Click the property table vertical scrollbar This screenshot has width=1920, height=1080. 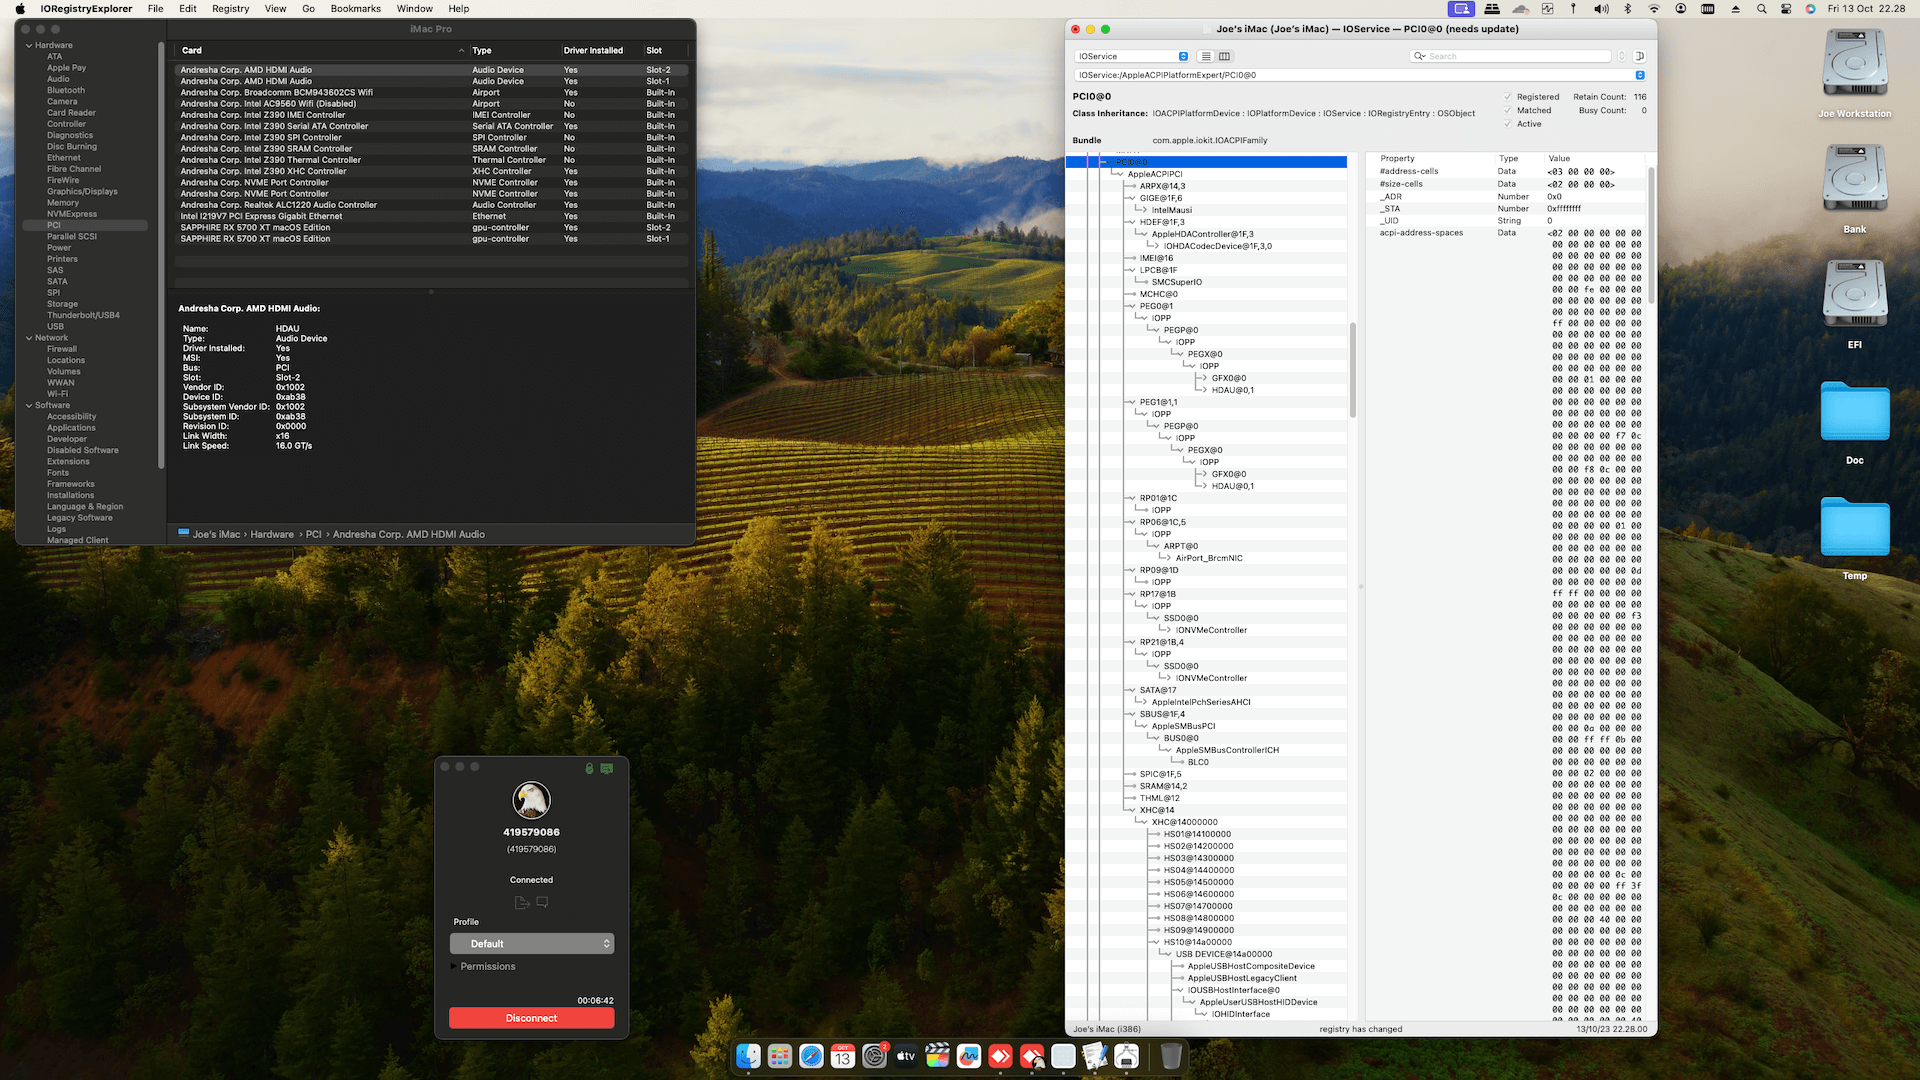tap(1650, 235)
